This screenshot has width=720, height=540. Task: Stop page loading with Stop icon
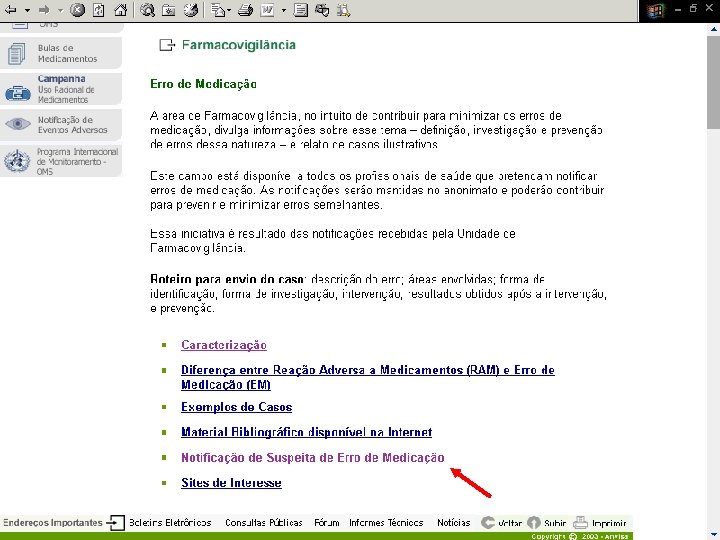77,10
